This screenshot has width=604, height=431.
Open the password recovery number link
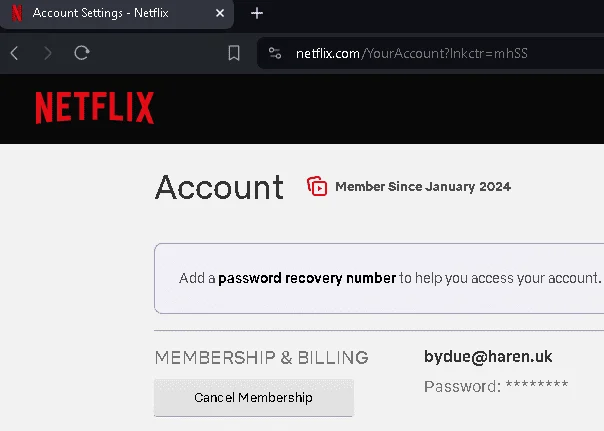(307, 278)
